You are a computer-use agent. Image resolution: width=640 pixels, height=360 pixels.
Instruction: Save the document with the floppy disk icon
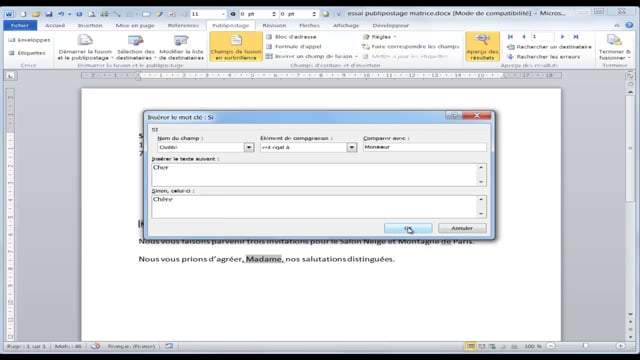pos(49,14)
